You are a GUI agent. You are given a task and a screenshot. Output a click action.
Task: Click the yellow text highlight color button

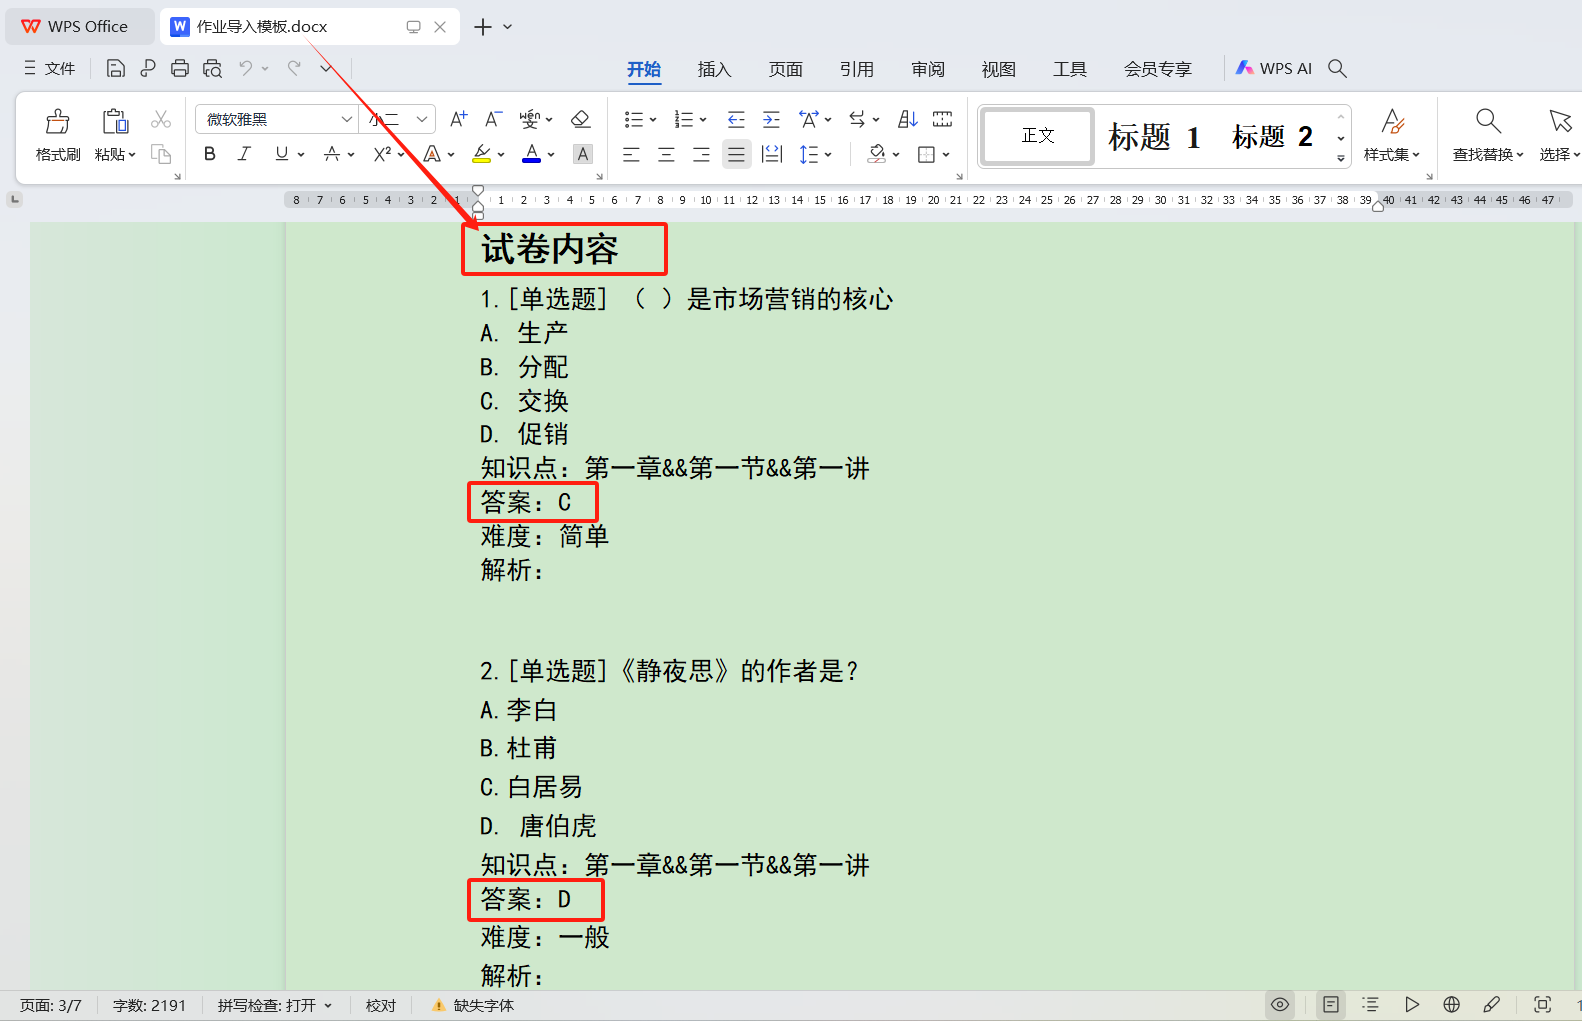tap(482, 154)
